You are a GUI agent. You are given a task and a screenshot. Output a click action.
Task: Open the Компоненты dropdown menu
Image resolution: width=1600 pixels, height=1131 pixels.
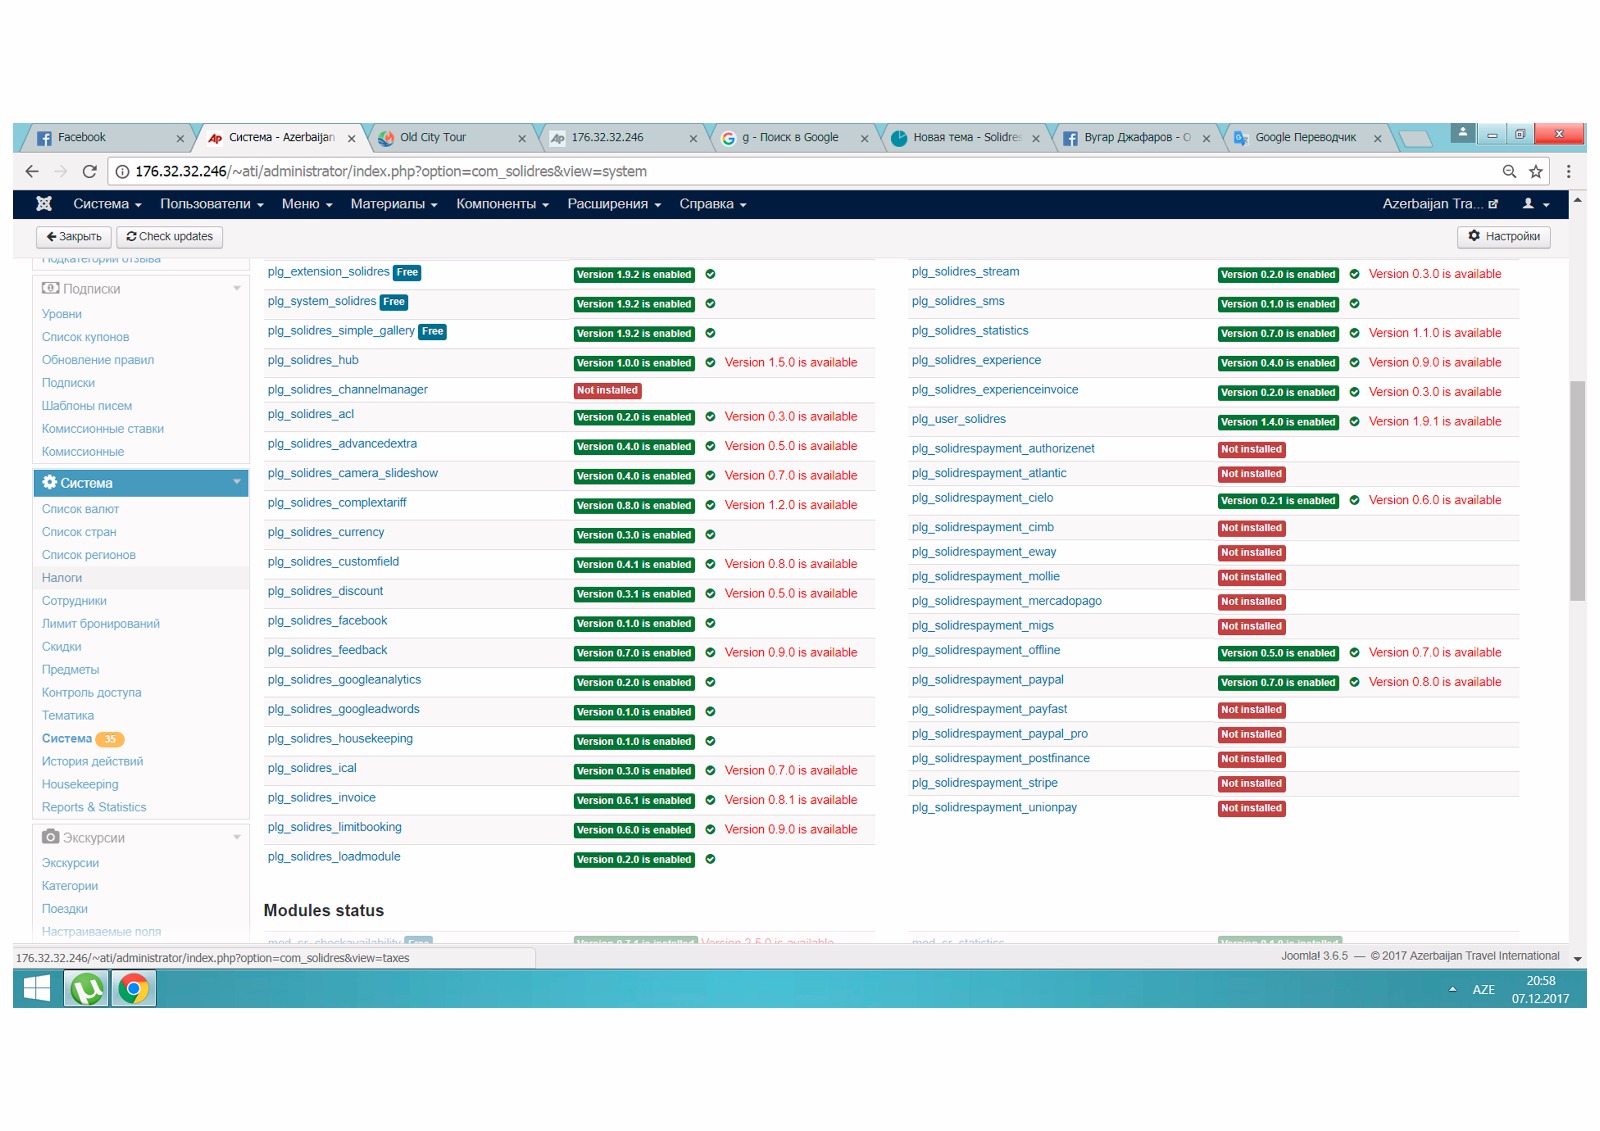click(x=502, y=204)
